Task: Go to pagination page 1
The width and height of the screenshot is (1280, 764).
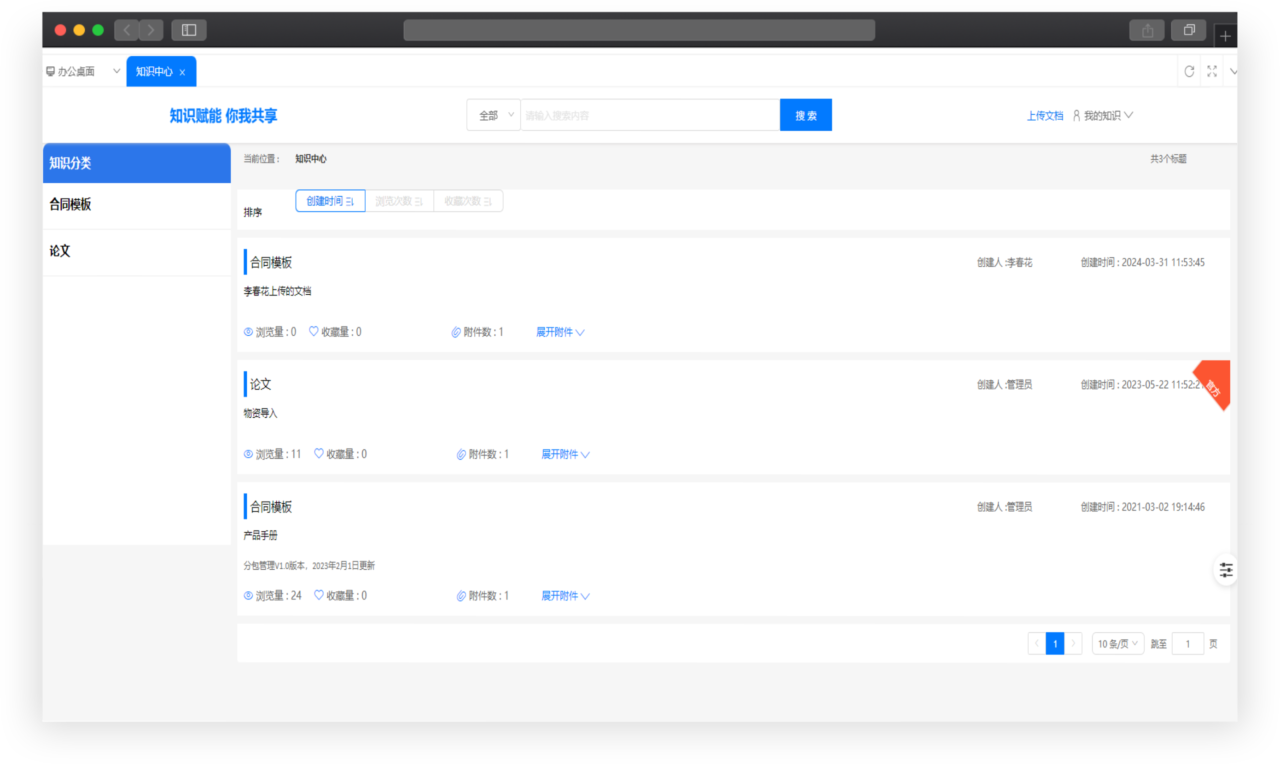Action: pos(1055,644)
